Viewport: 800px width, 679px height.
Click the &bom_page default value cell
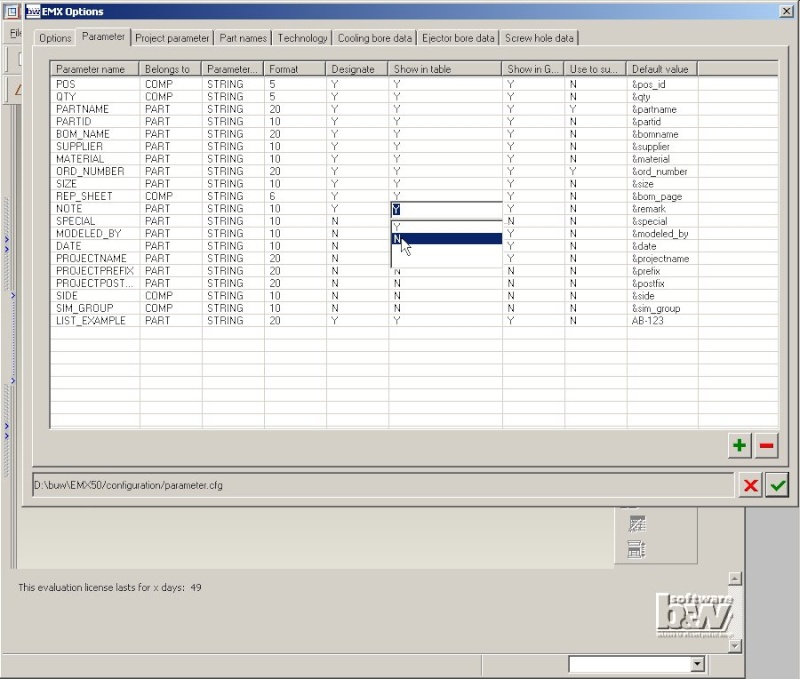pos(662,196)
